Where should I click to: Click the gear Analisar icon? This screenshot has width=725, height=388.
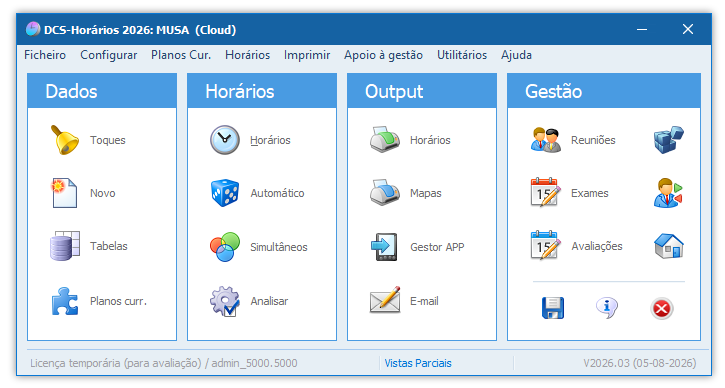[225, 302]
